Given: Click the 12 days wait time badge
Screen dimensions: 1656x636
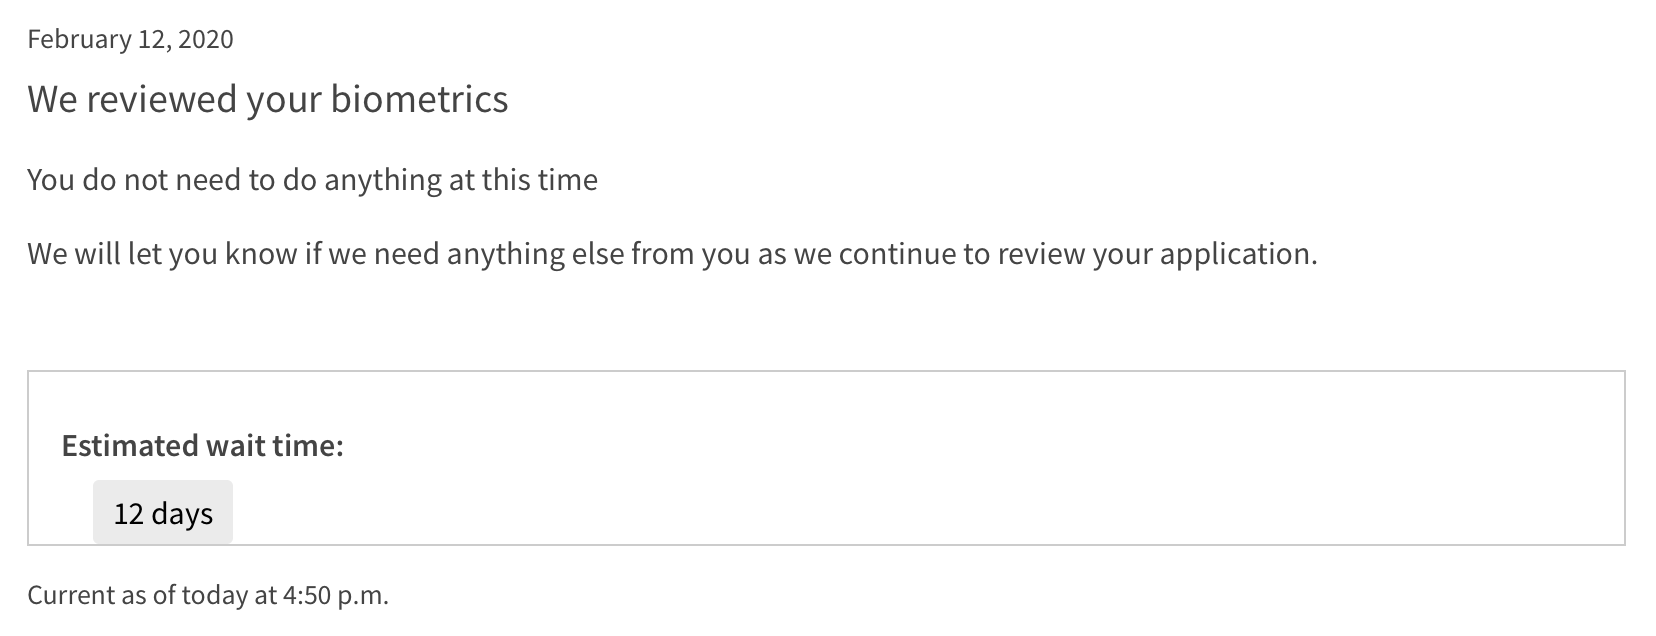Looking at the screenshot, I should 163,512.
